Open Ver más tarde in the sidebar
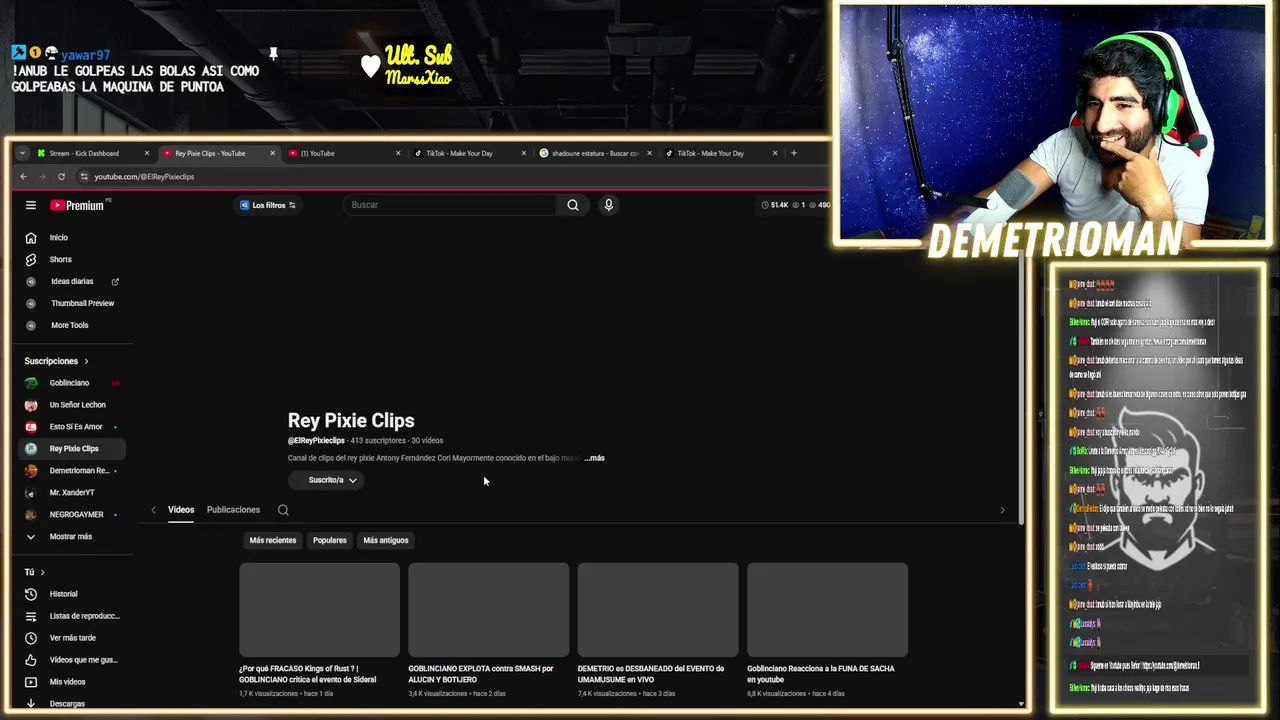Screen dimensions: 1280x720 click(72, 638)
